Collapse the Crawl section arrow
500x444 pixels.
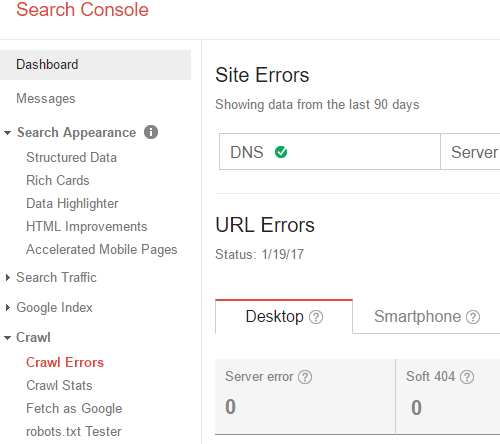(7, 338)
